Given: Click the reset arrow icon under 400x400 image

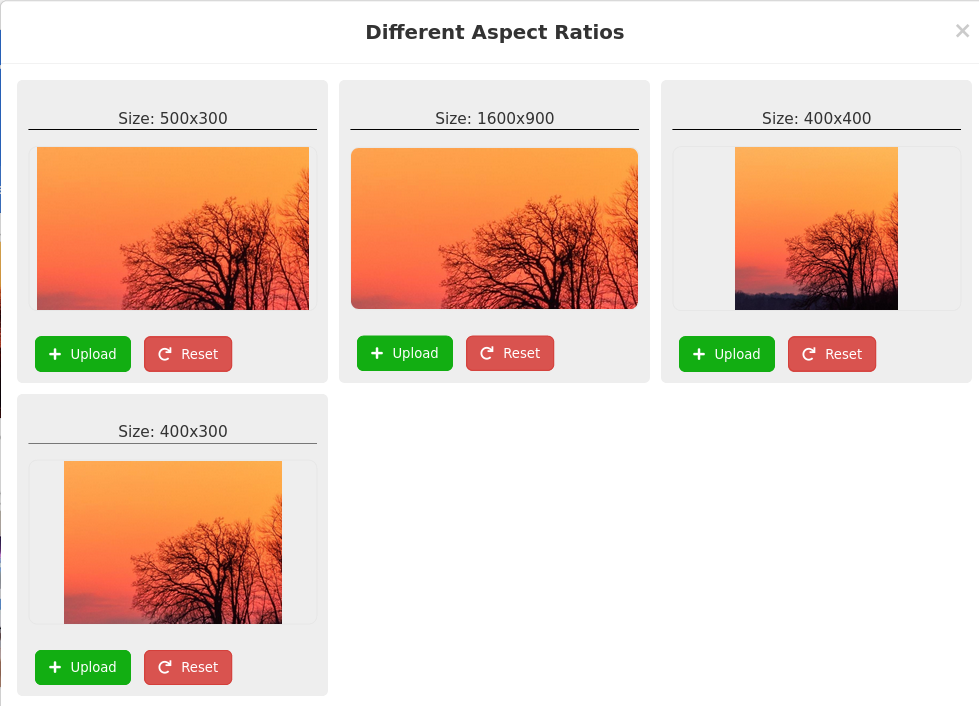Looking at the screenshot, I should (x=809, y=354).
